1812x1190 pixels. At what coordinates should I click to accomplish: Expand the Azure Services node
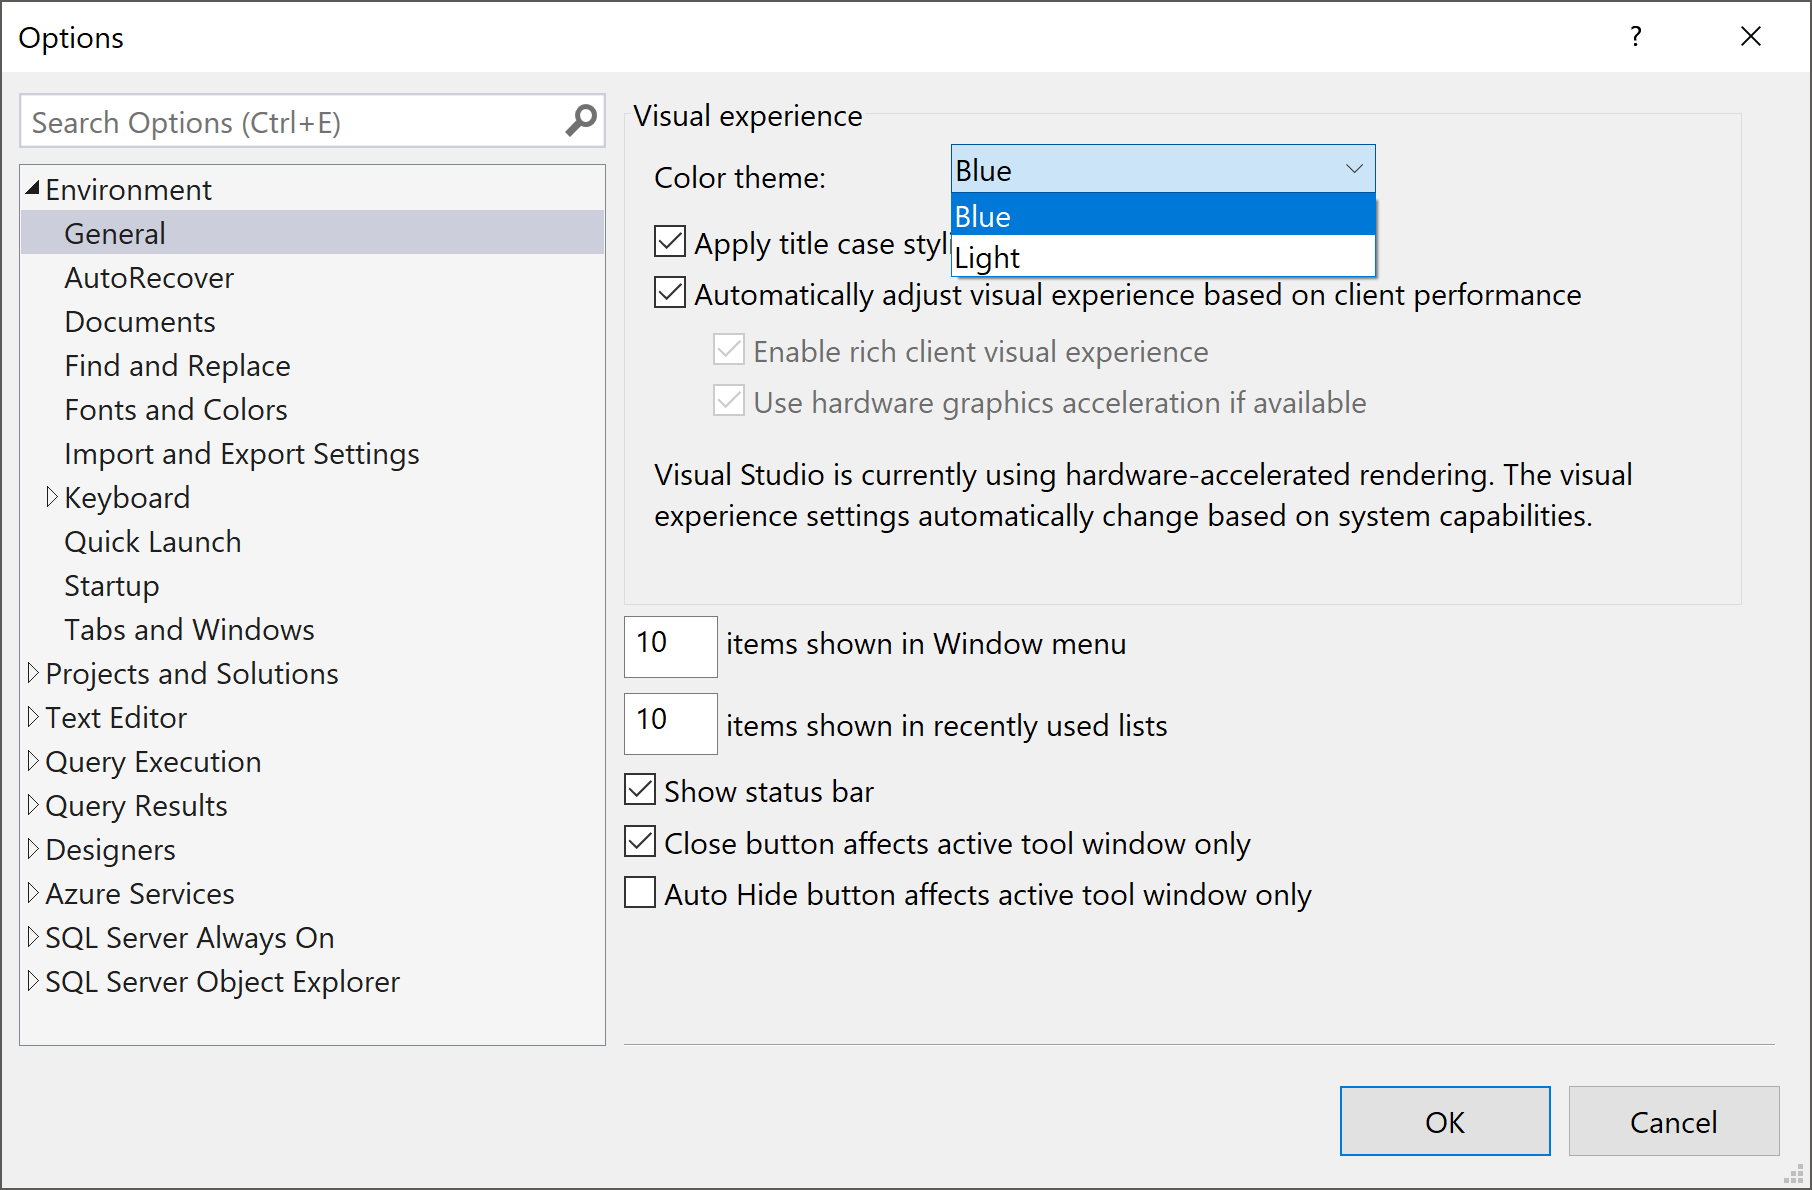click(x=33, y=893)
